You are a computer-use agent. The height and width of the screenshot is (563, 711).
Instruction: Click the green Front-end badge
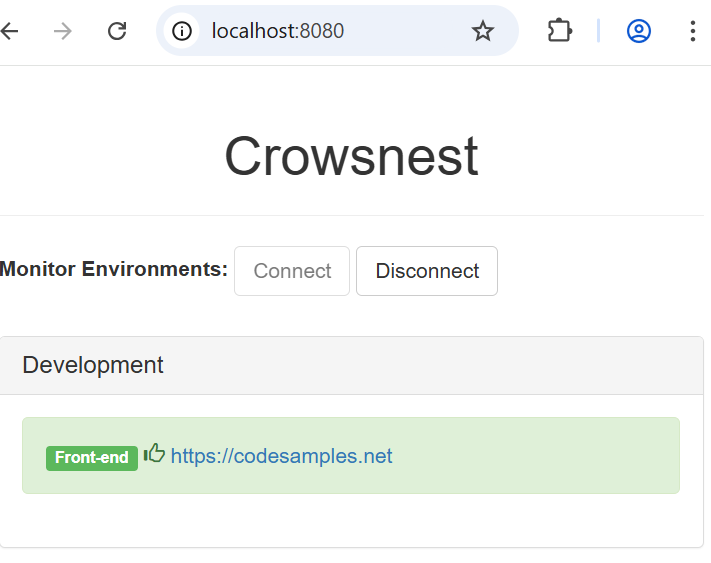(x=92, y=458)
